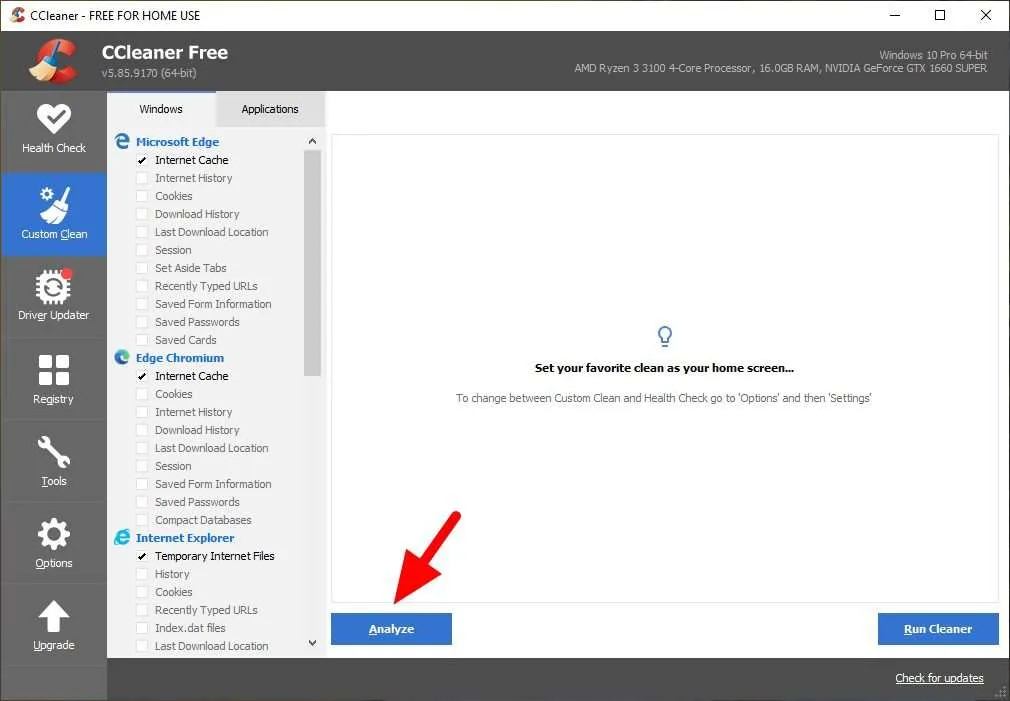Open the Options gear icon

pyautogui.click(x=53, y=534)
